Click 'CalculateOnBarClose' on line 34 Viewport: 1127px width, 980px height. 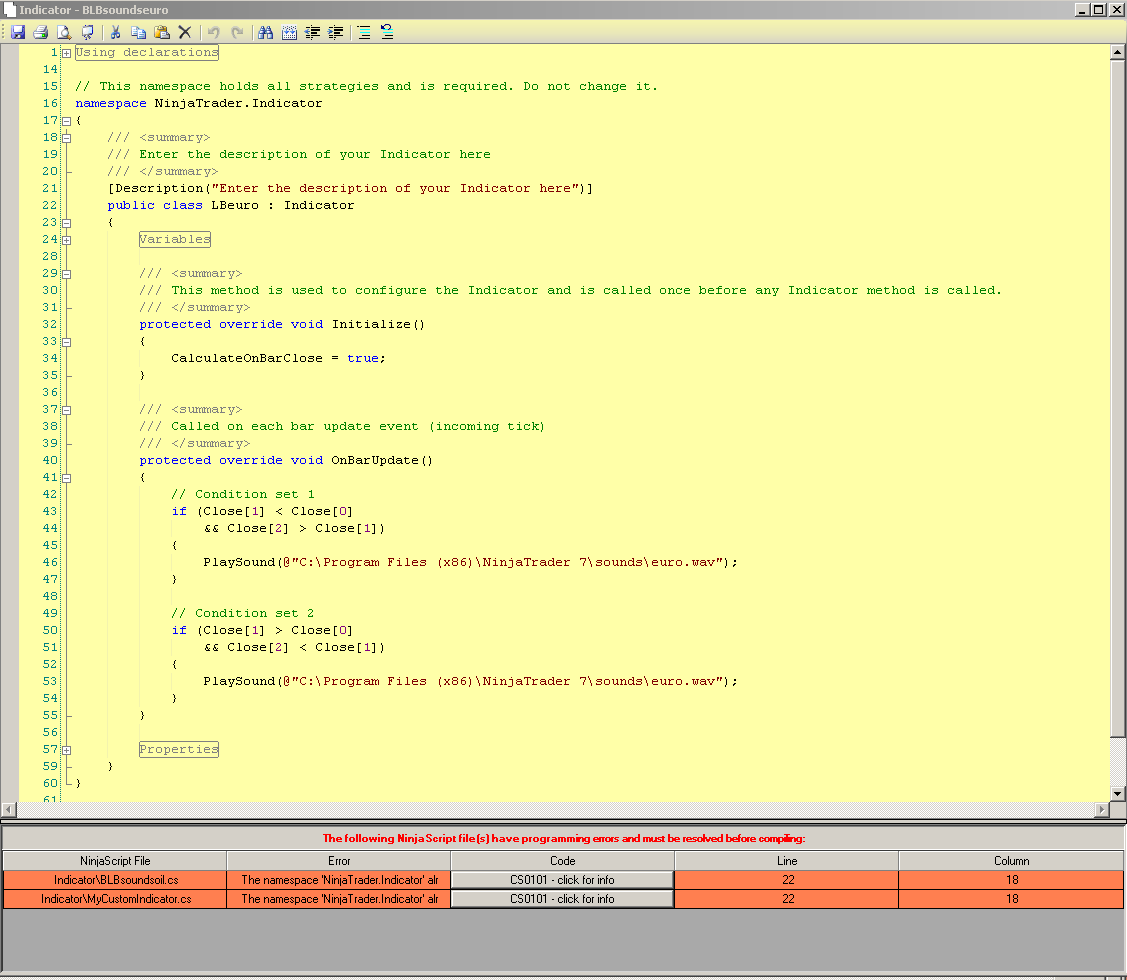point(247,359)
